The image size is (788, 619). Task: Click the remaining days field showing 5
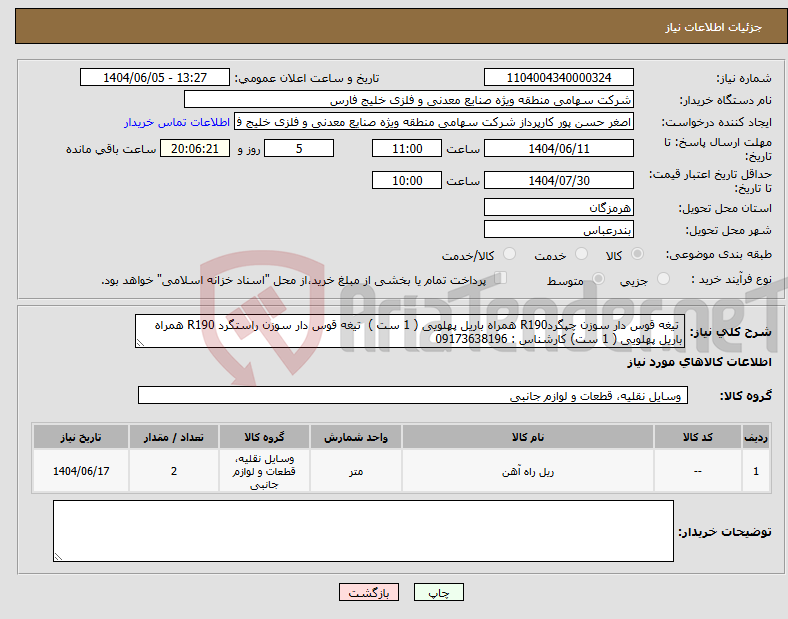299,148
